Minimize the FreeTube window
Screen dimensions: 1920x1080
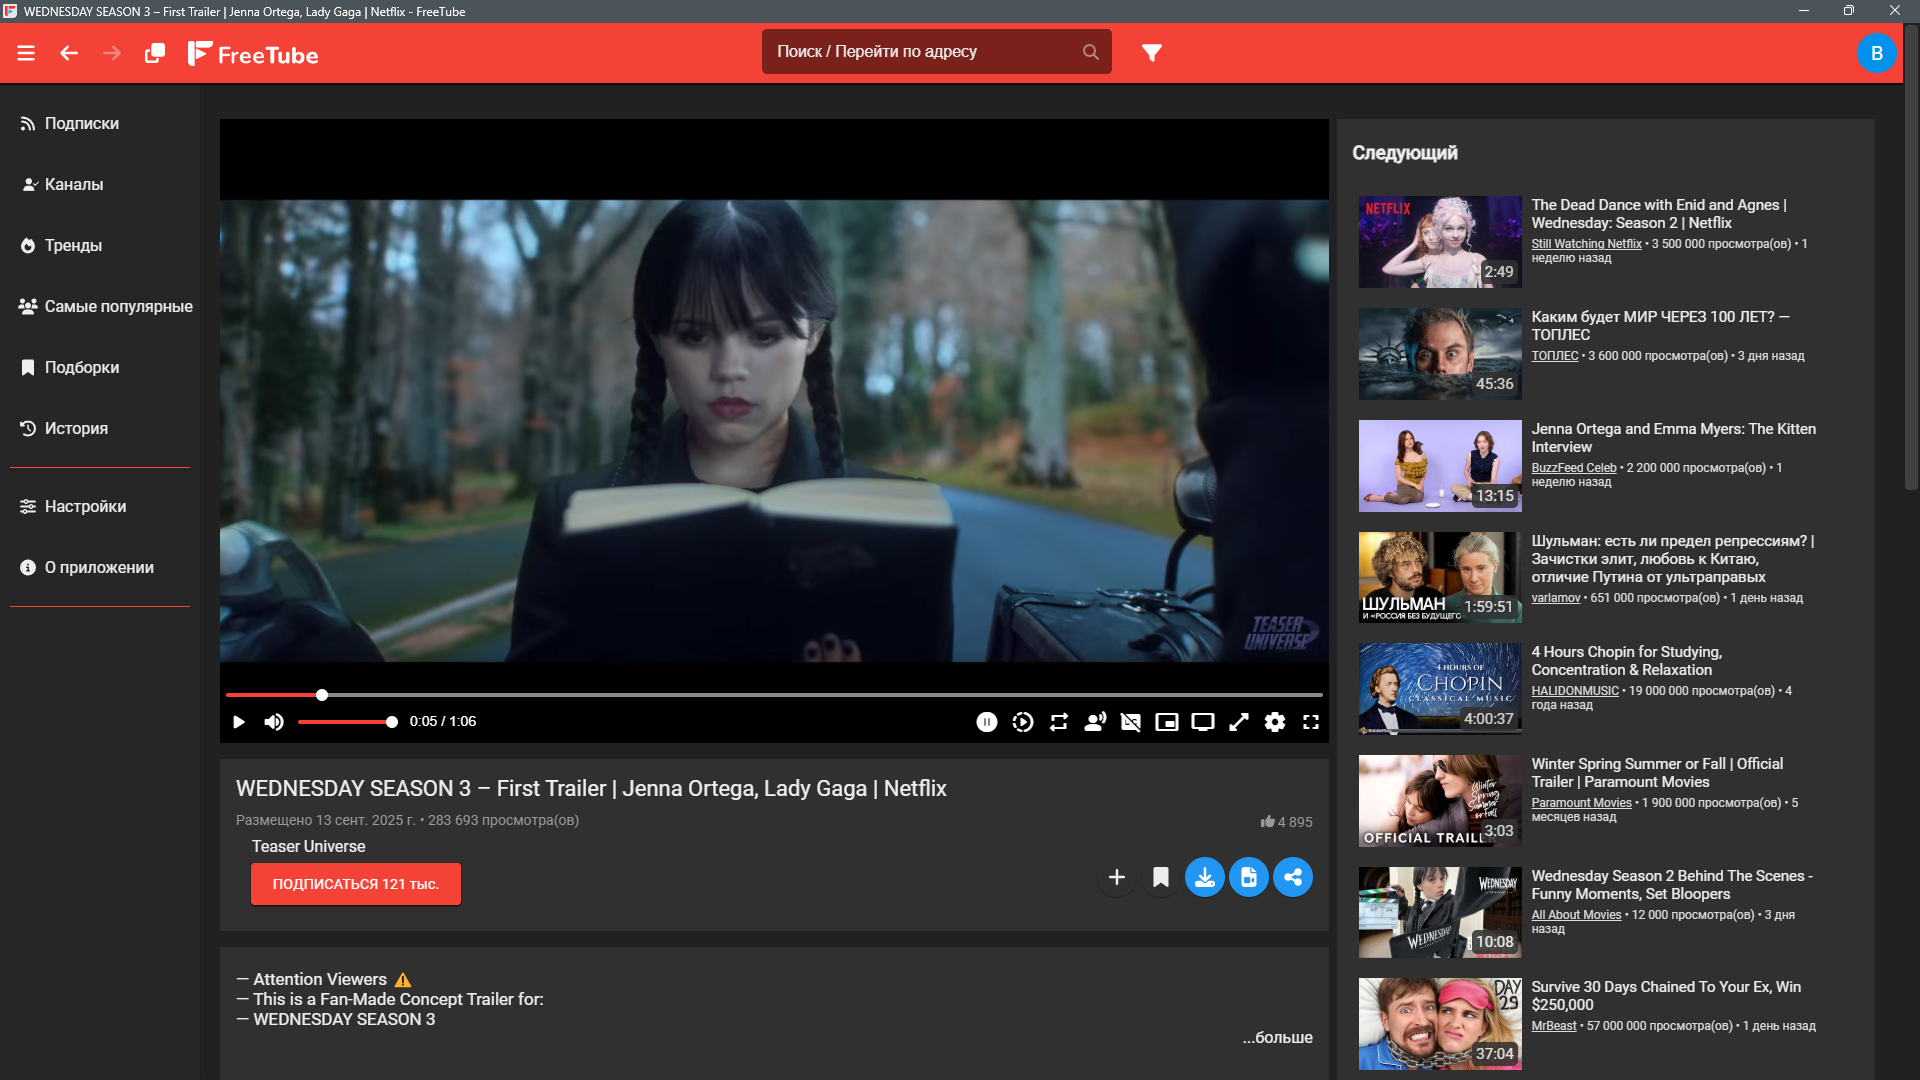click(1803, 11)
